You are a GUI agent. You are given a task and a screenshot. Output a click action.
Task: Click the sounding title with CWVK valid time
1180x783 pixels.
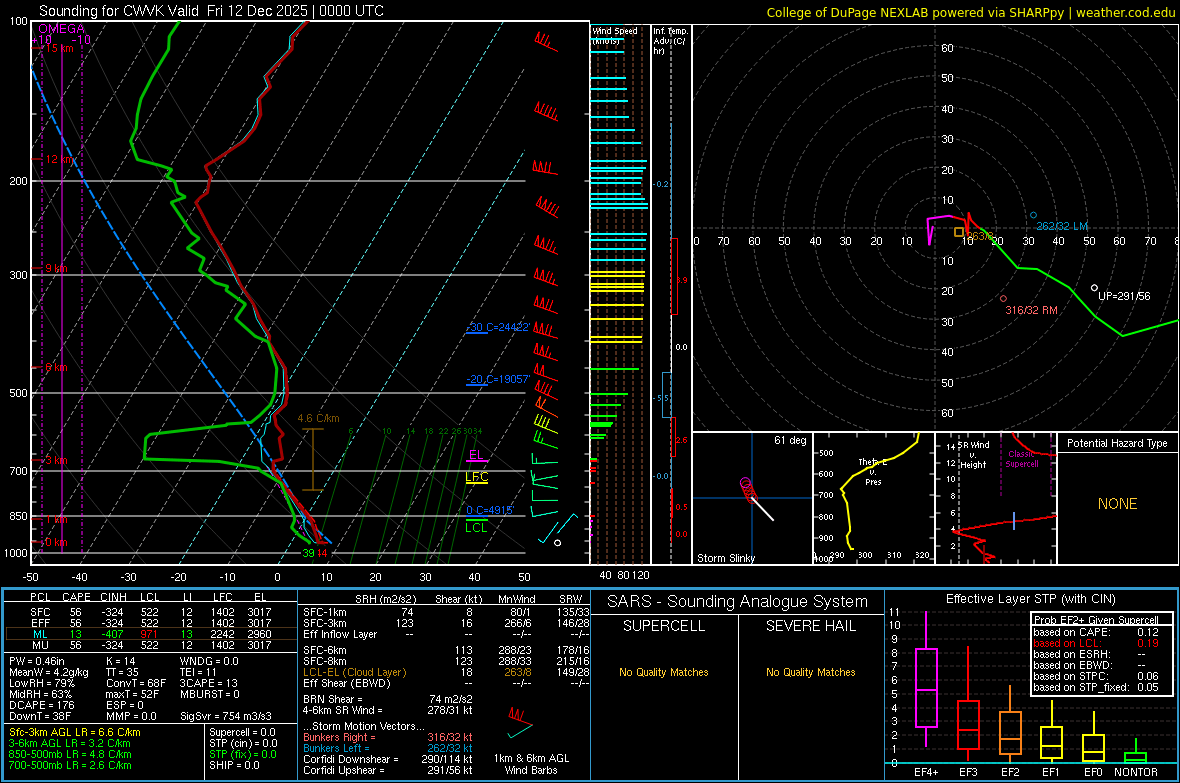click(x=211, y=11)
